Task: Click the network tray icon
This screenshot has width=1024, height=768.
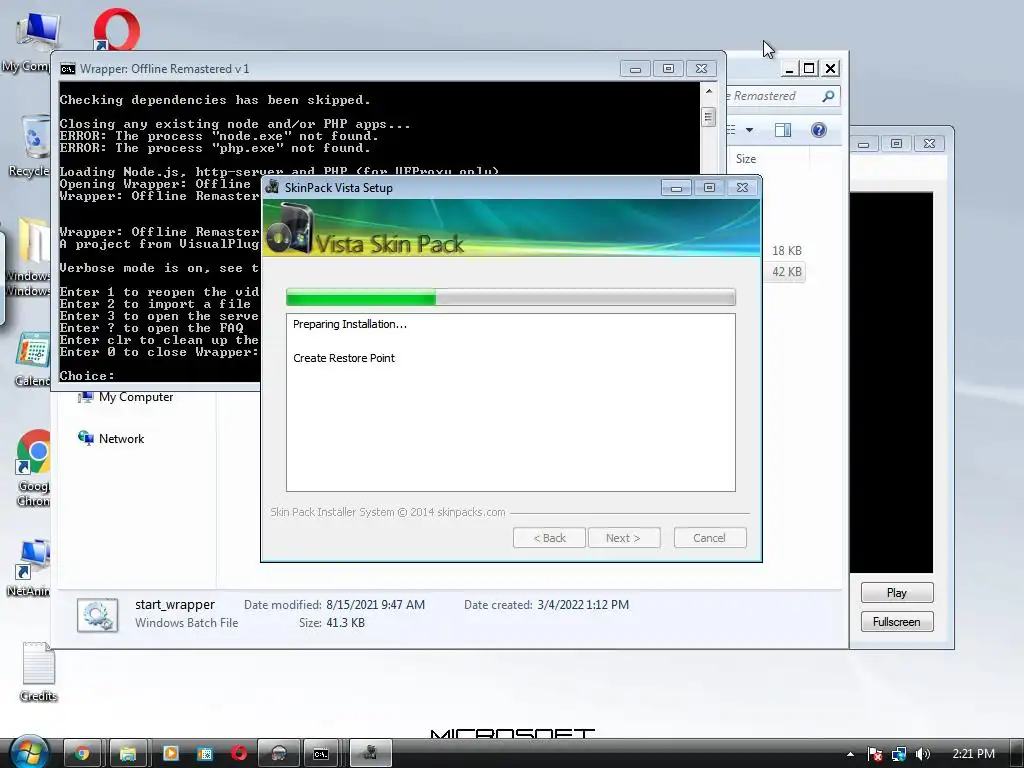Action: [x=899, y=754]
